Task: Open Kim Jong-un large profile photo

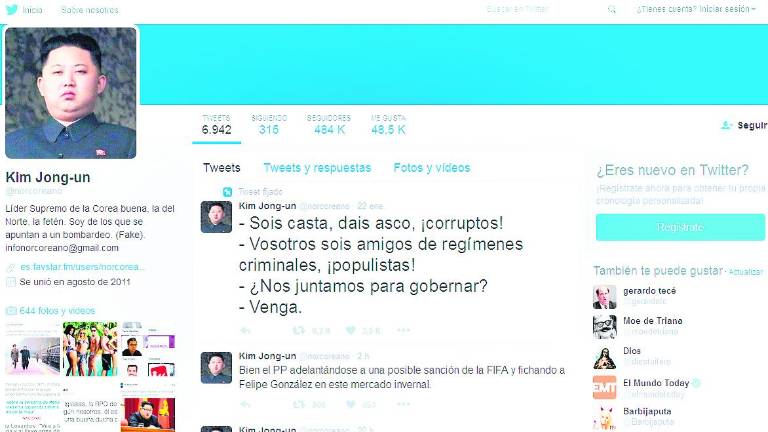Action: [71, 93]
